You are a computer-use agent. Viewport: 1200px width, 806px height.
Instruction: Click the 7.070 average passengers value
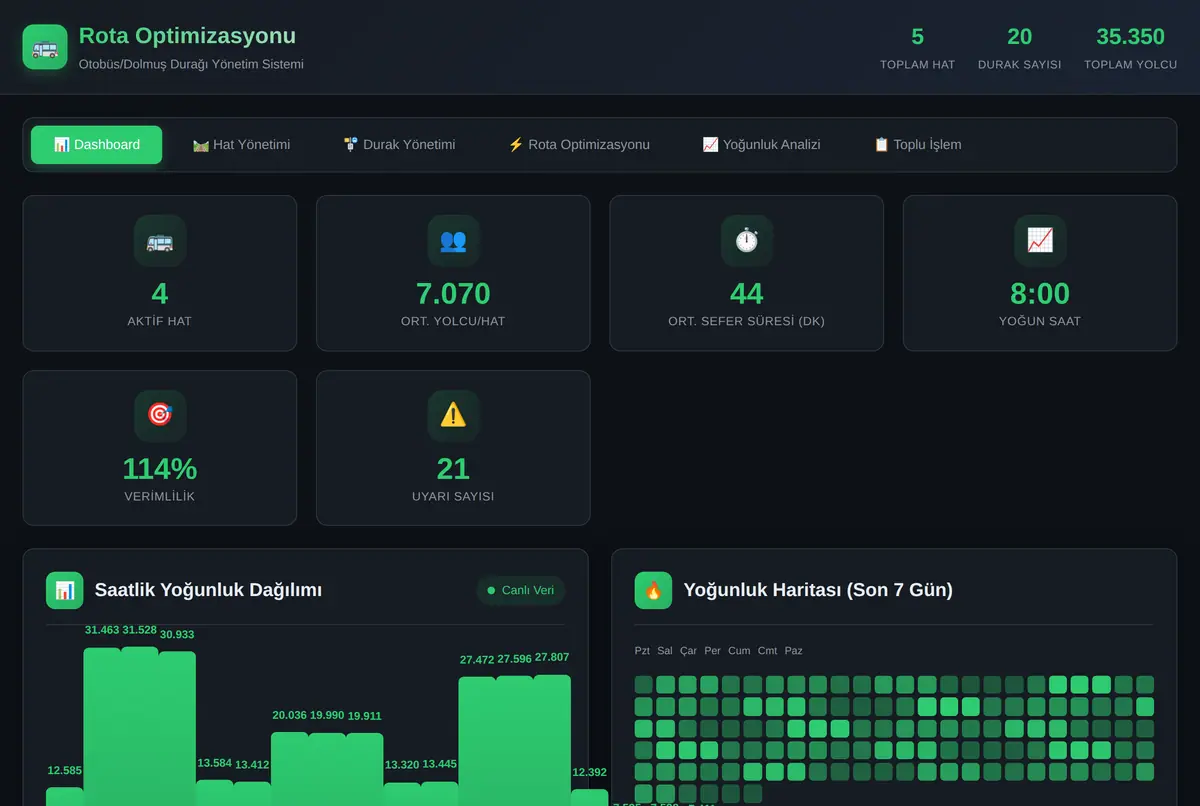[x=453, y=294]
